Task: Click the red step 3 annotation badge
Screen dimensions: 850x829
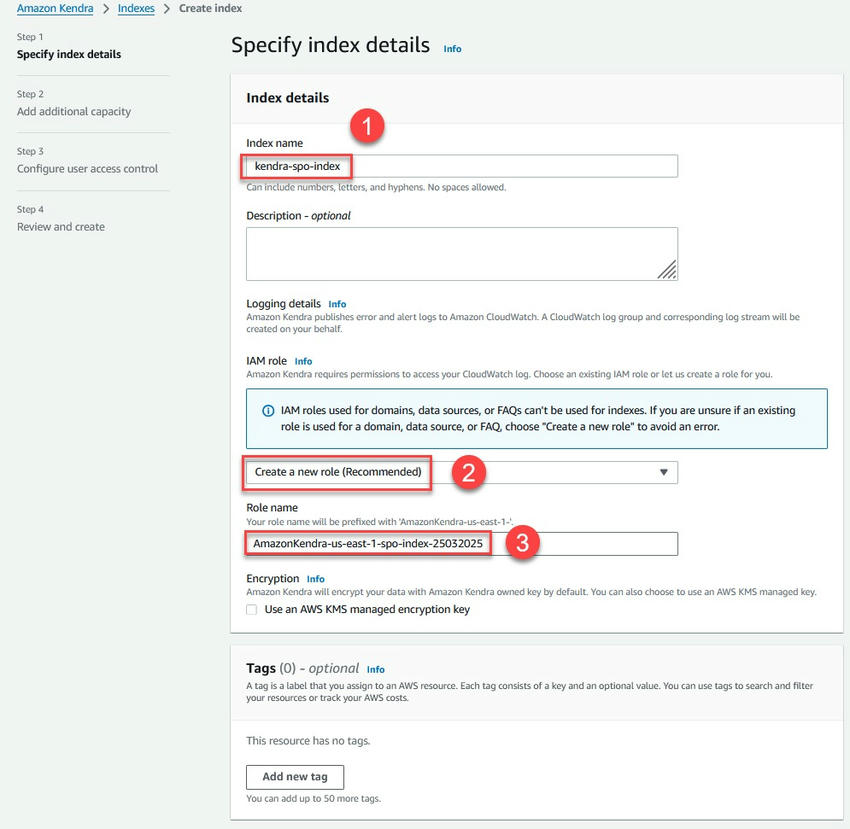Action: click(x=523, y=543)
